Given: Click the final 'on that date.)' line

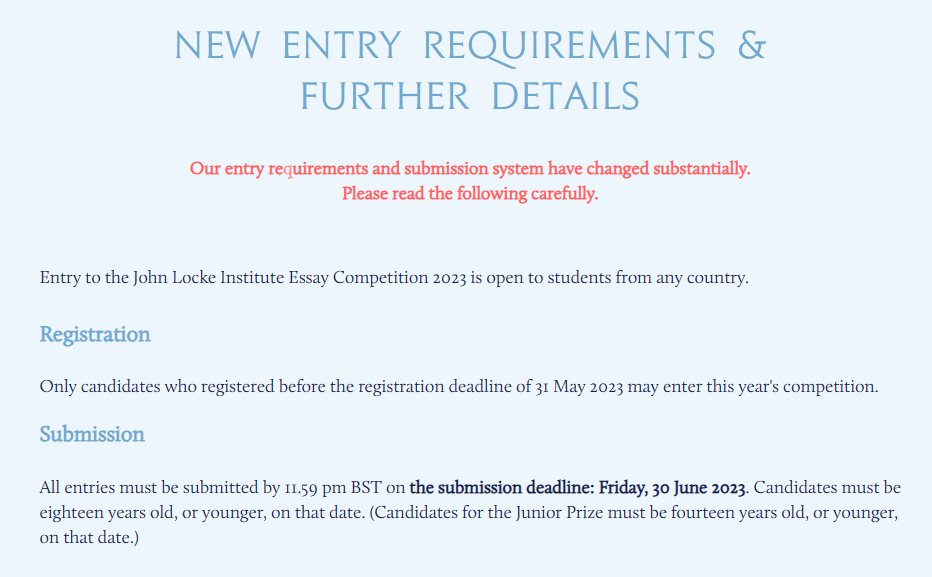Looking at the screenshot, I should click(89, 538).
